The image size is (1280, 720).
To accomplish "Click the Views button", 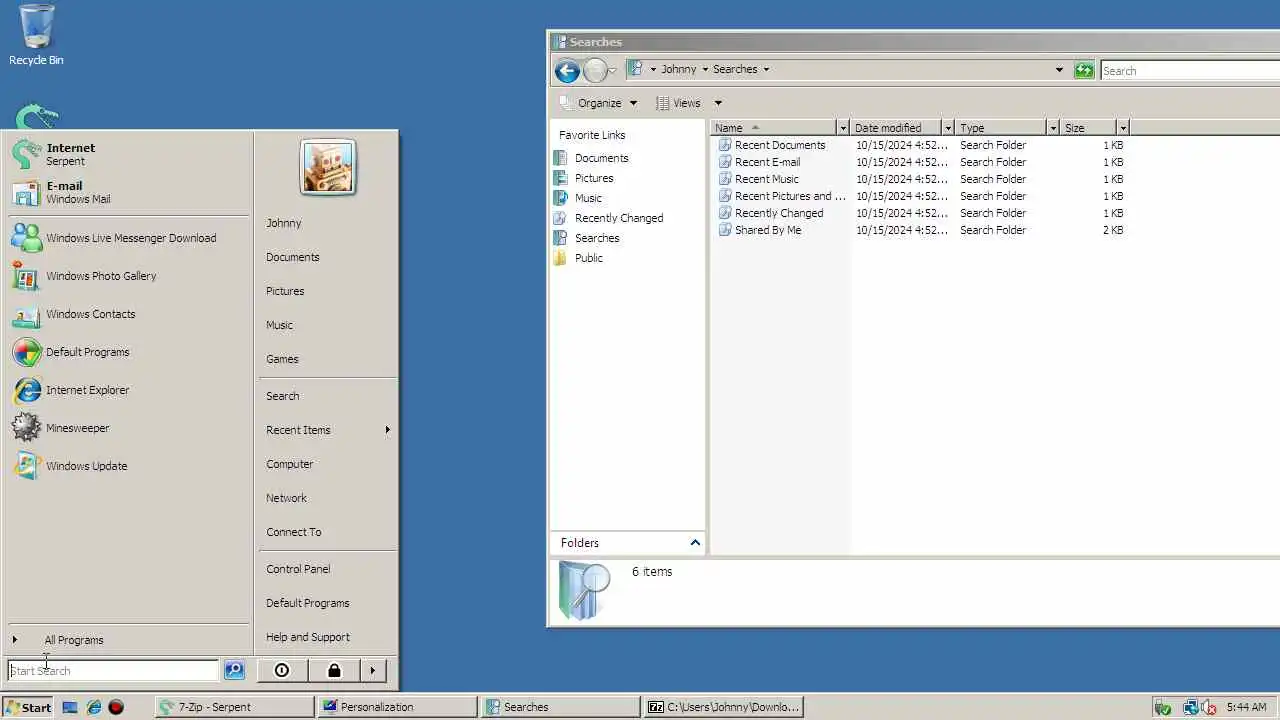I will (x=678, y=103).
